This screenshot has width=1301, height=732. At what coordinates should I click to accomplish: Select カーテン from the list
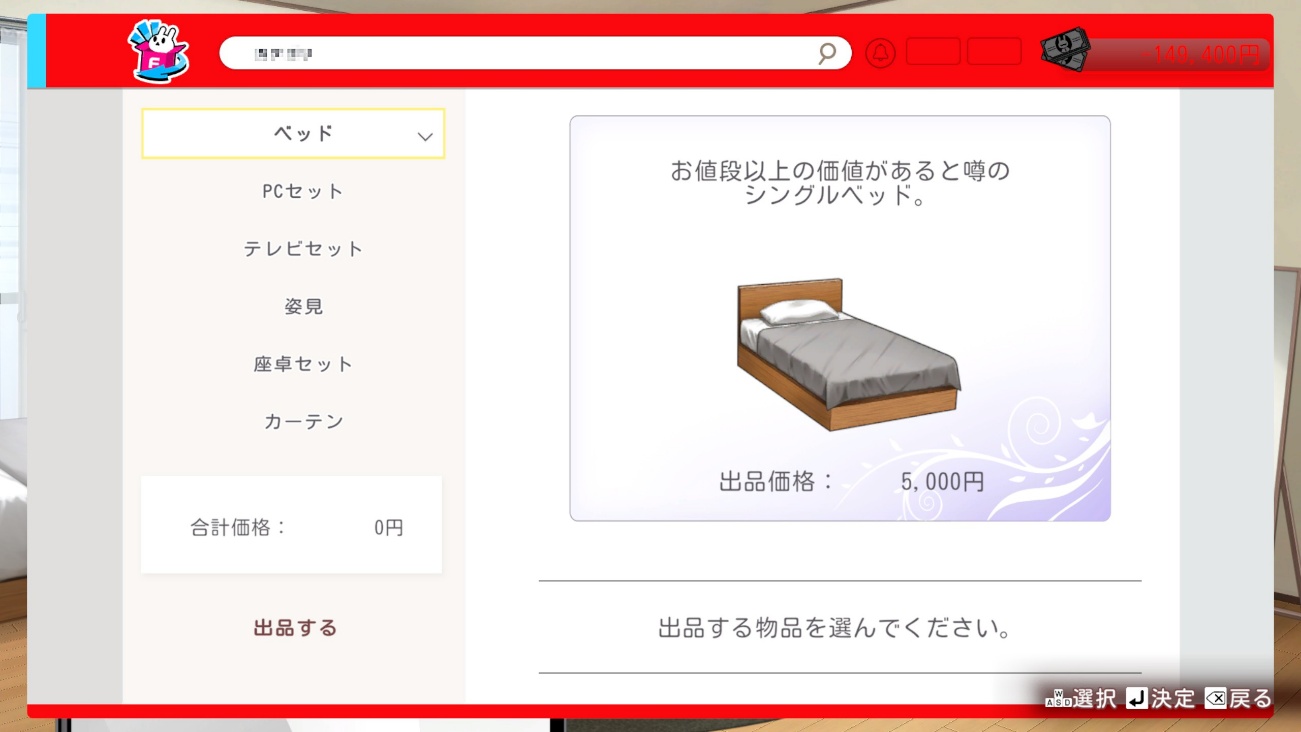[303, 421]
